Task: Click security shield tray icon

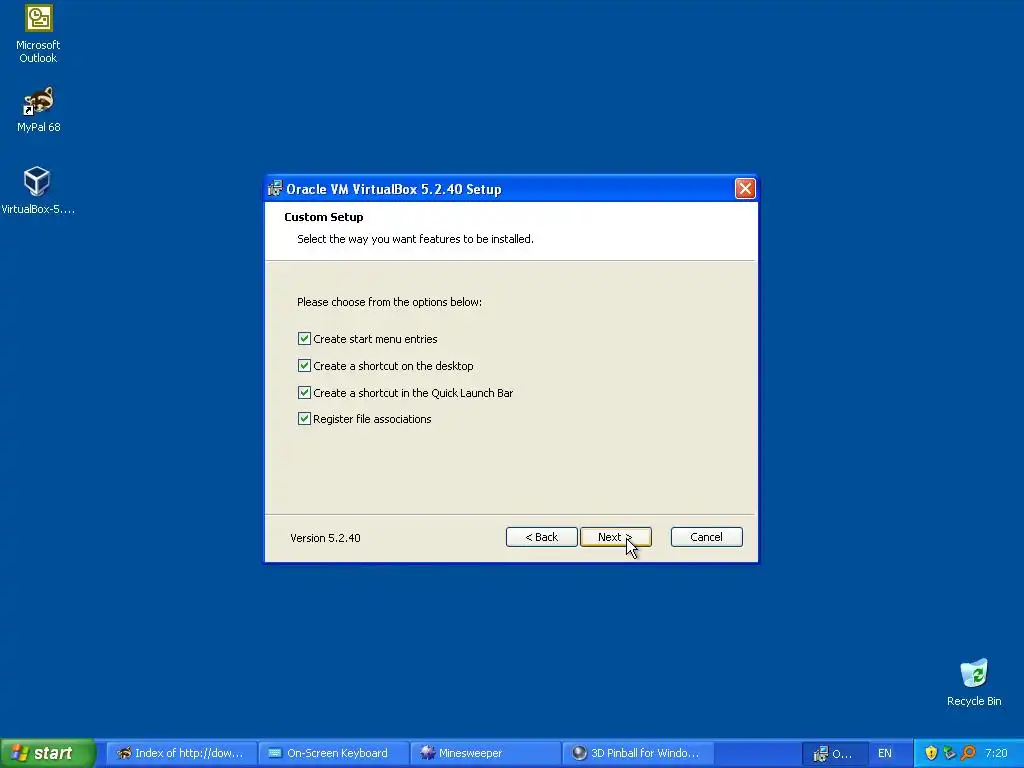Action: pos(931,753)
